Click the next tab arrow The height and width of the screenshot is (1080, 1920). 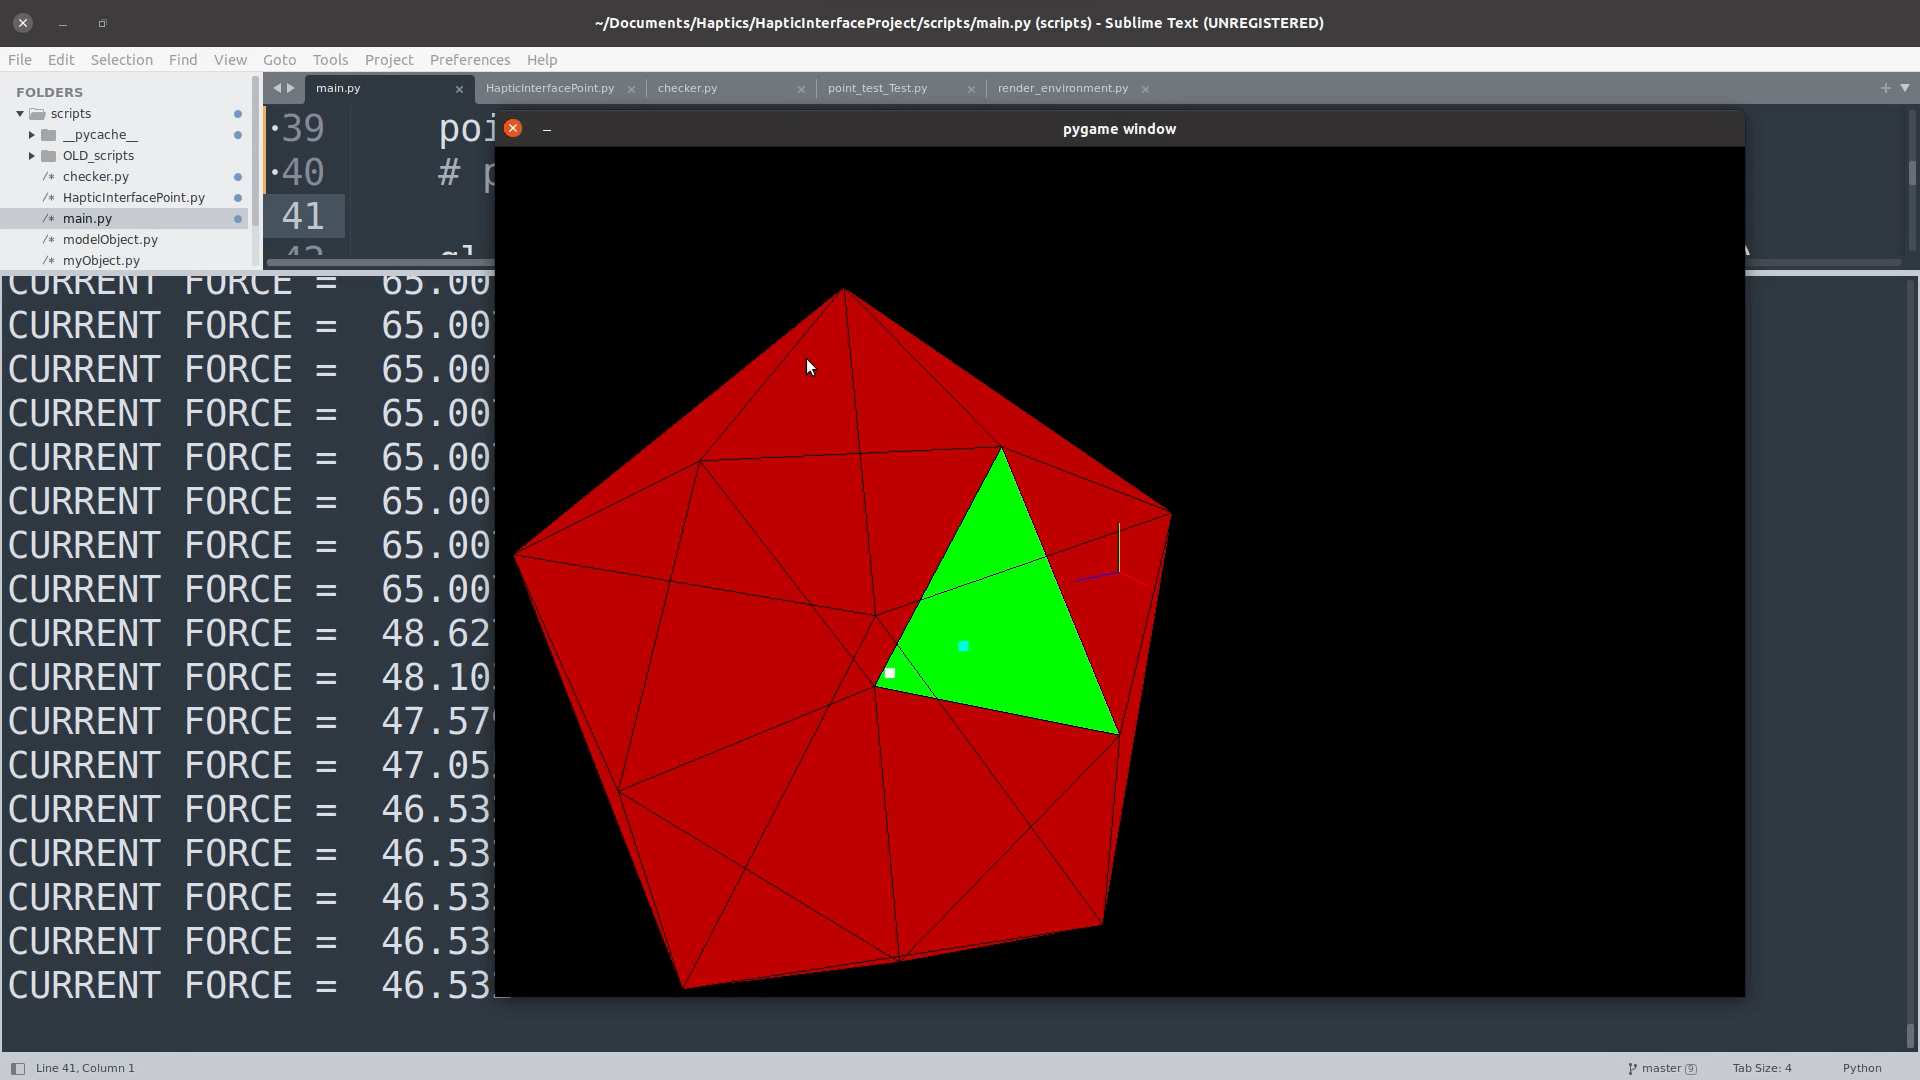pyautogui.click(x=291, y=88)
